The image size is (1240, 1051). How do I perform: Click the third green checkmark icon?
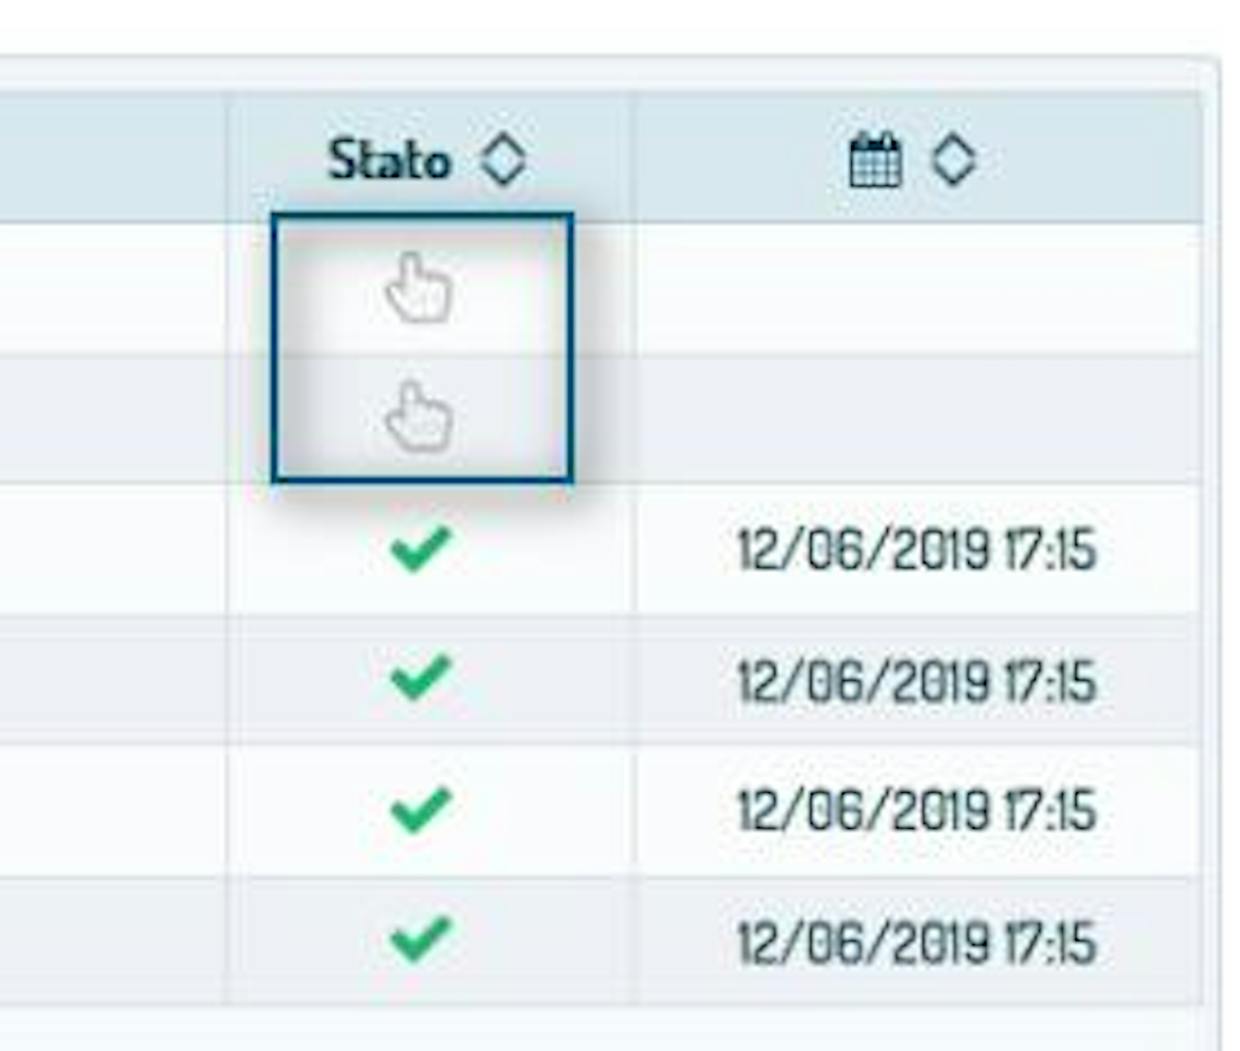coord(420,810)
